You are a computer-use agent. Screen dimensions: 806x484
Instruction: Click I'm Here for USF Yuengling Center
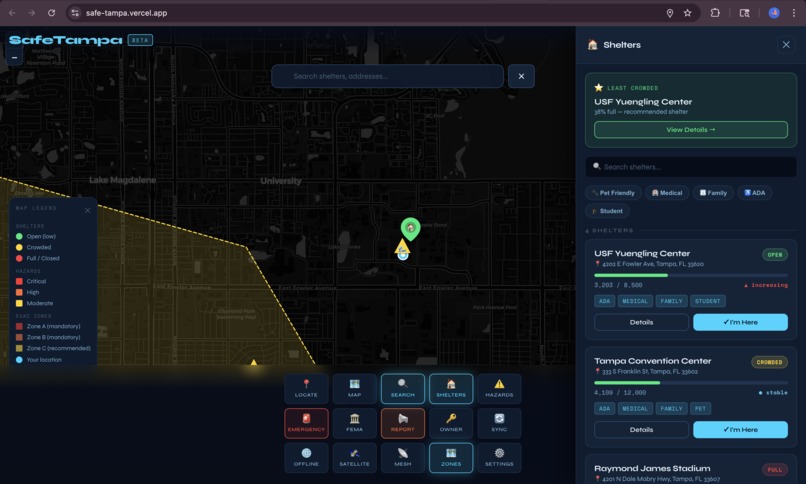[x=740, y=322]
